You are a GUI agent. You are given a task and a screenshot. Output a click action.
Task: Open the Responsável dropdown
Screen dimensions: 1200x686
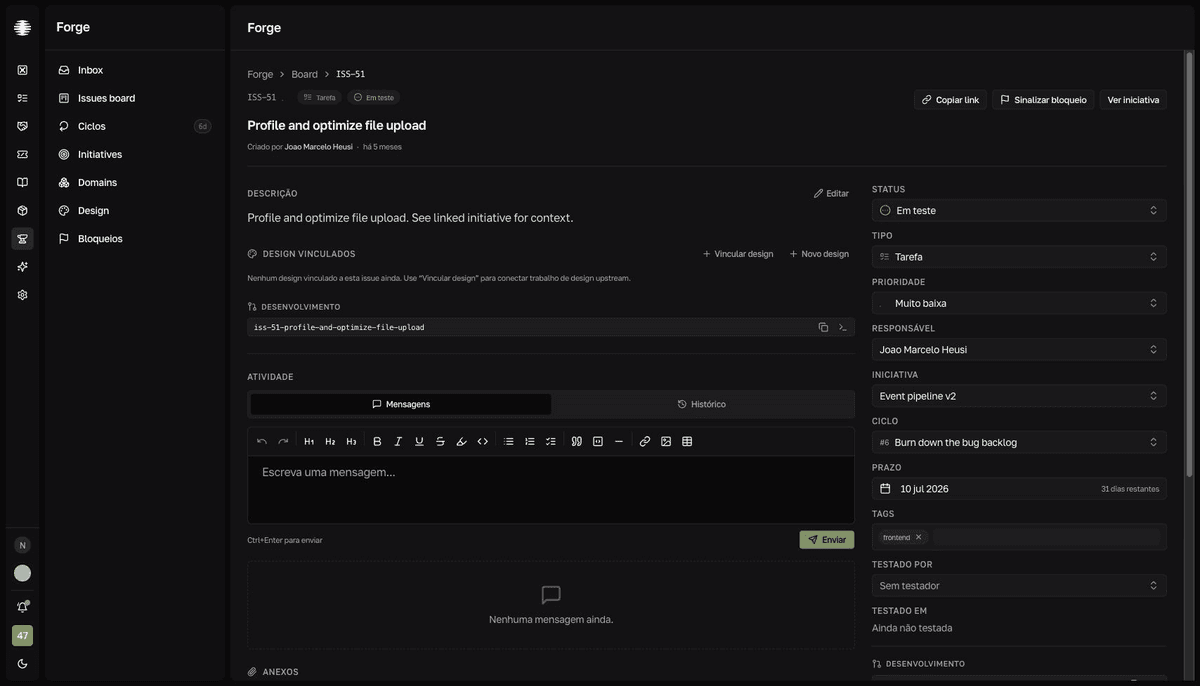[x=1019, y=349]
